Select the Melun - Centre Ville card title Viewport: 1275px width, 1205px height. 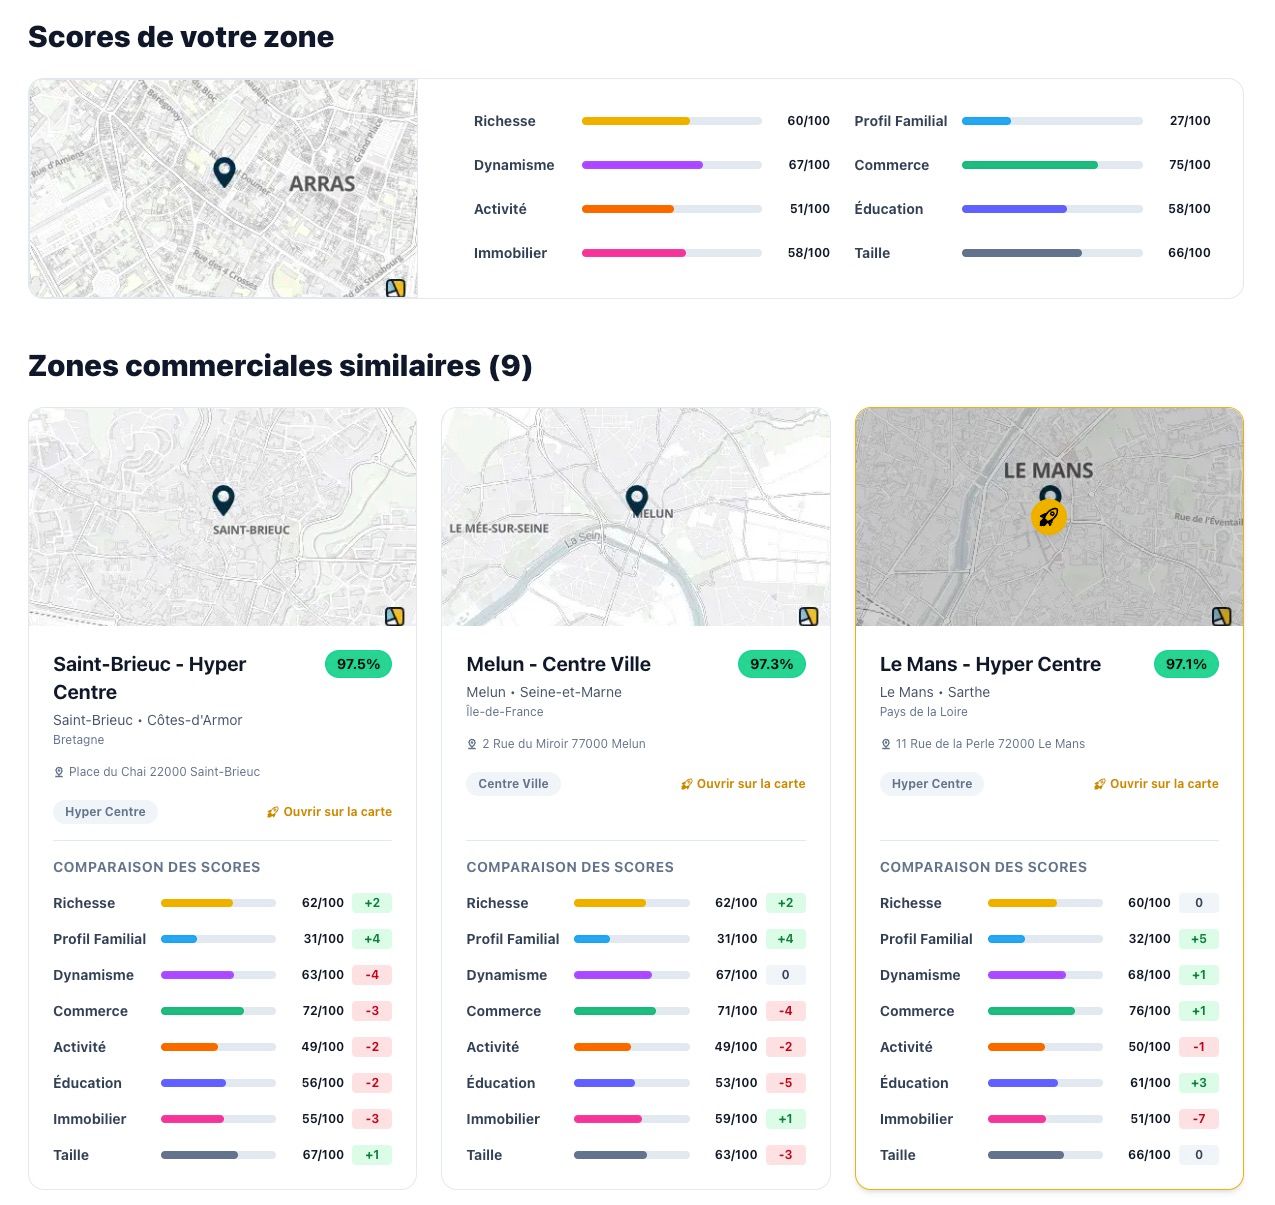[x=558, y=664]
